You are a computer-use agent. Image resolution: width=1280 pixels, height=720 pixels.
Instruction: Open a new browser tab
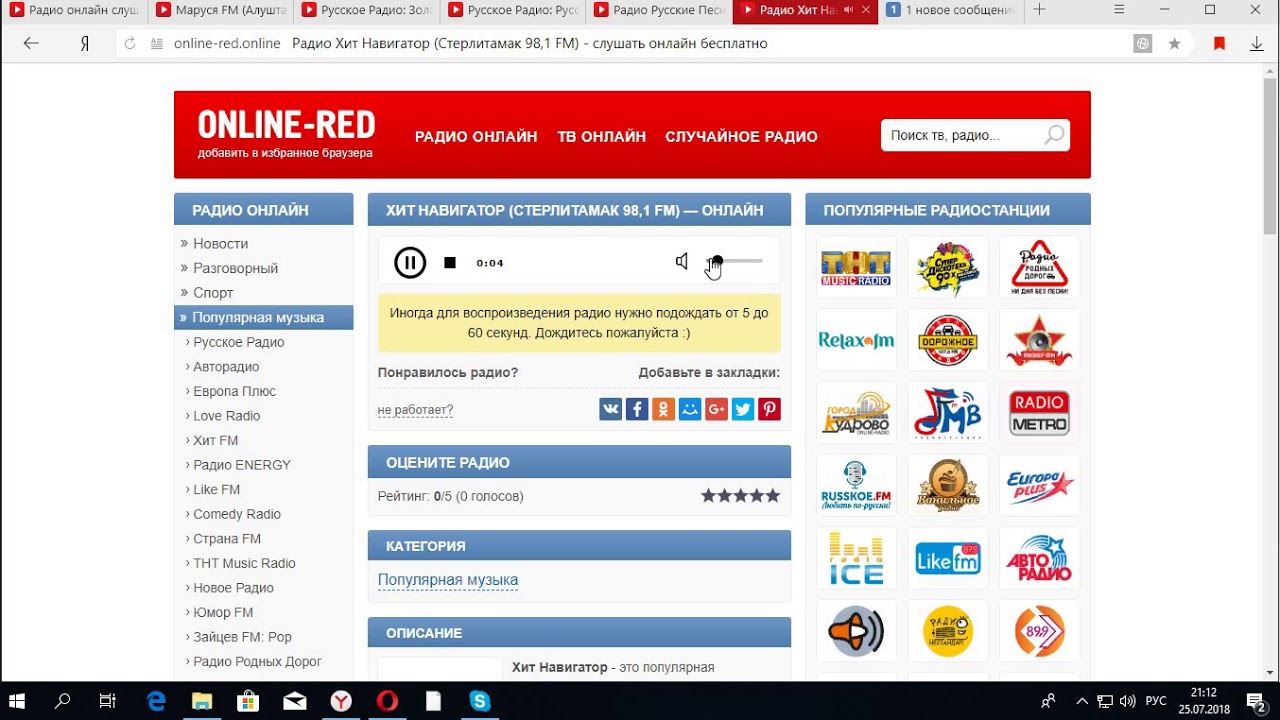[1040, 10]
